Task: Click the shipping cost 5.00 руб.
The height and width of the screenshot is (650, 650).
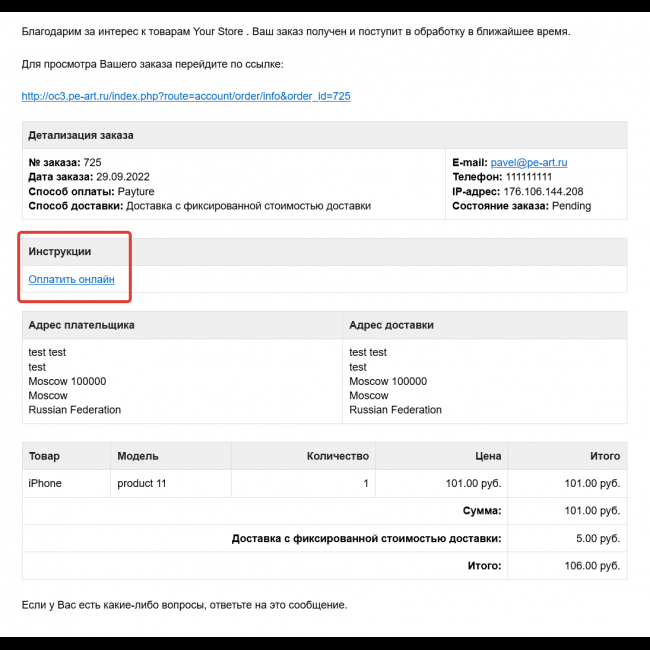Action: (597, 538)
